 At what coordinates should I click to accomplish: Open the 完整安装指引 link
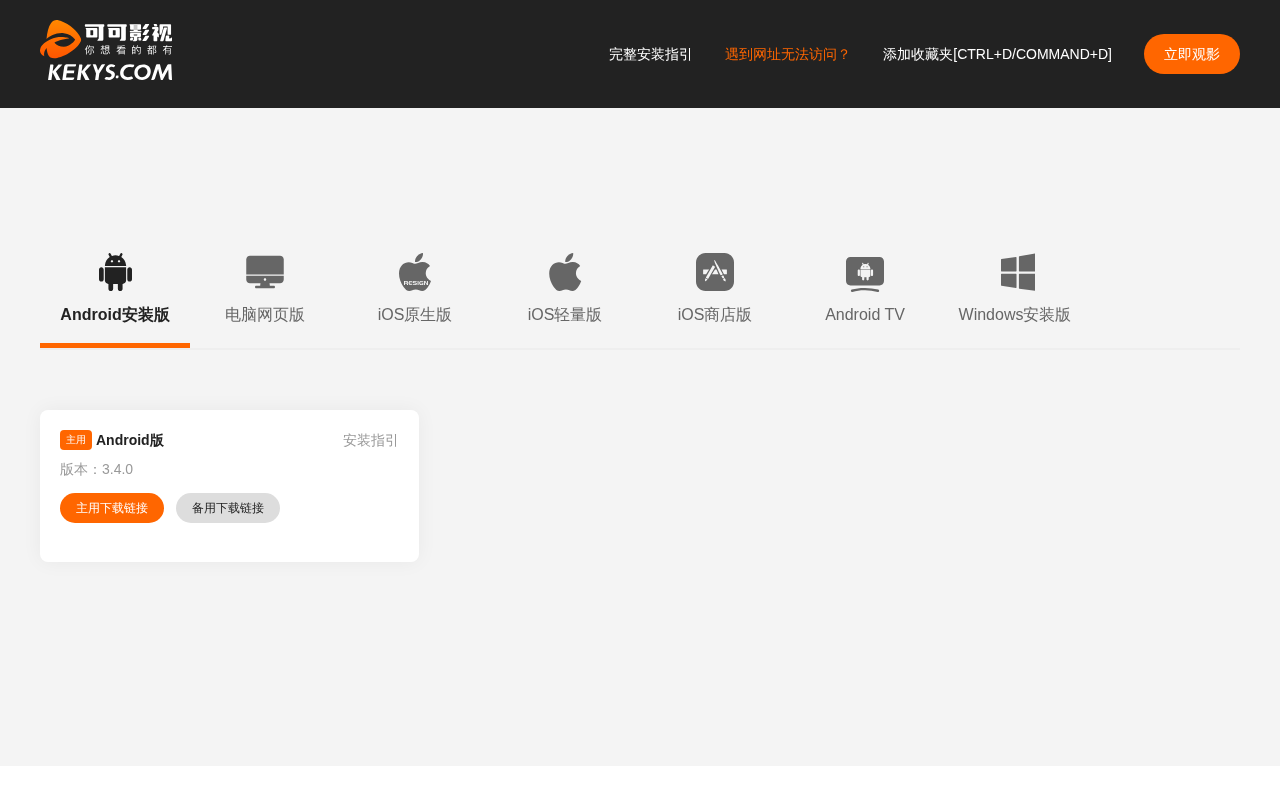(651, 54)
